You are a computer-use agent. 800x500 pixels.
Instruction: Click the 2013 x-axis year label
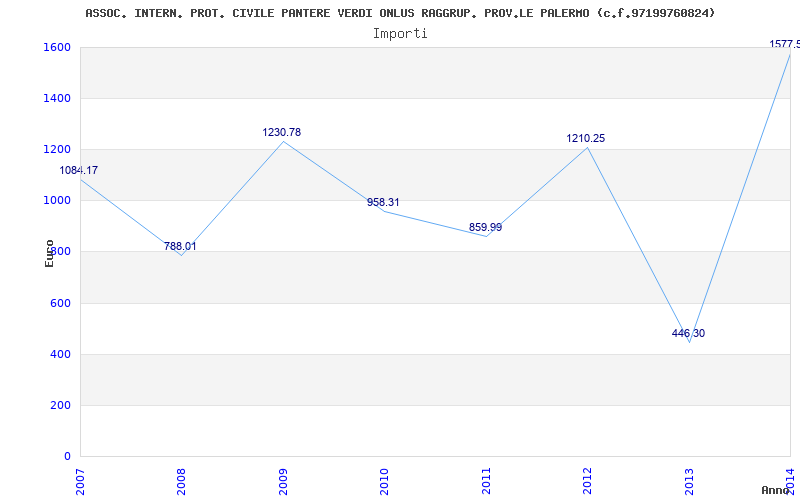689,482
